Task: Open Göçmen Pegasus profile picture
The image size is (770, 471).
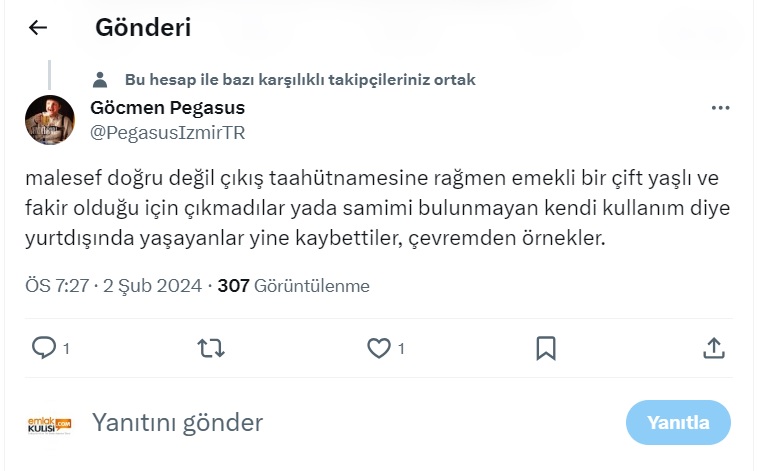Action: (x=49, y=120)
